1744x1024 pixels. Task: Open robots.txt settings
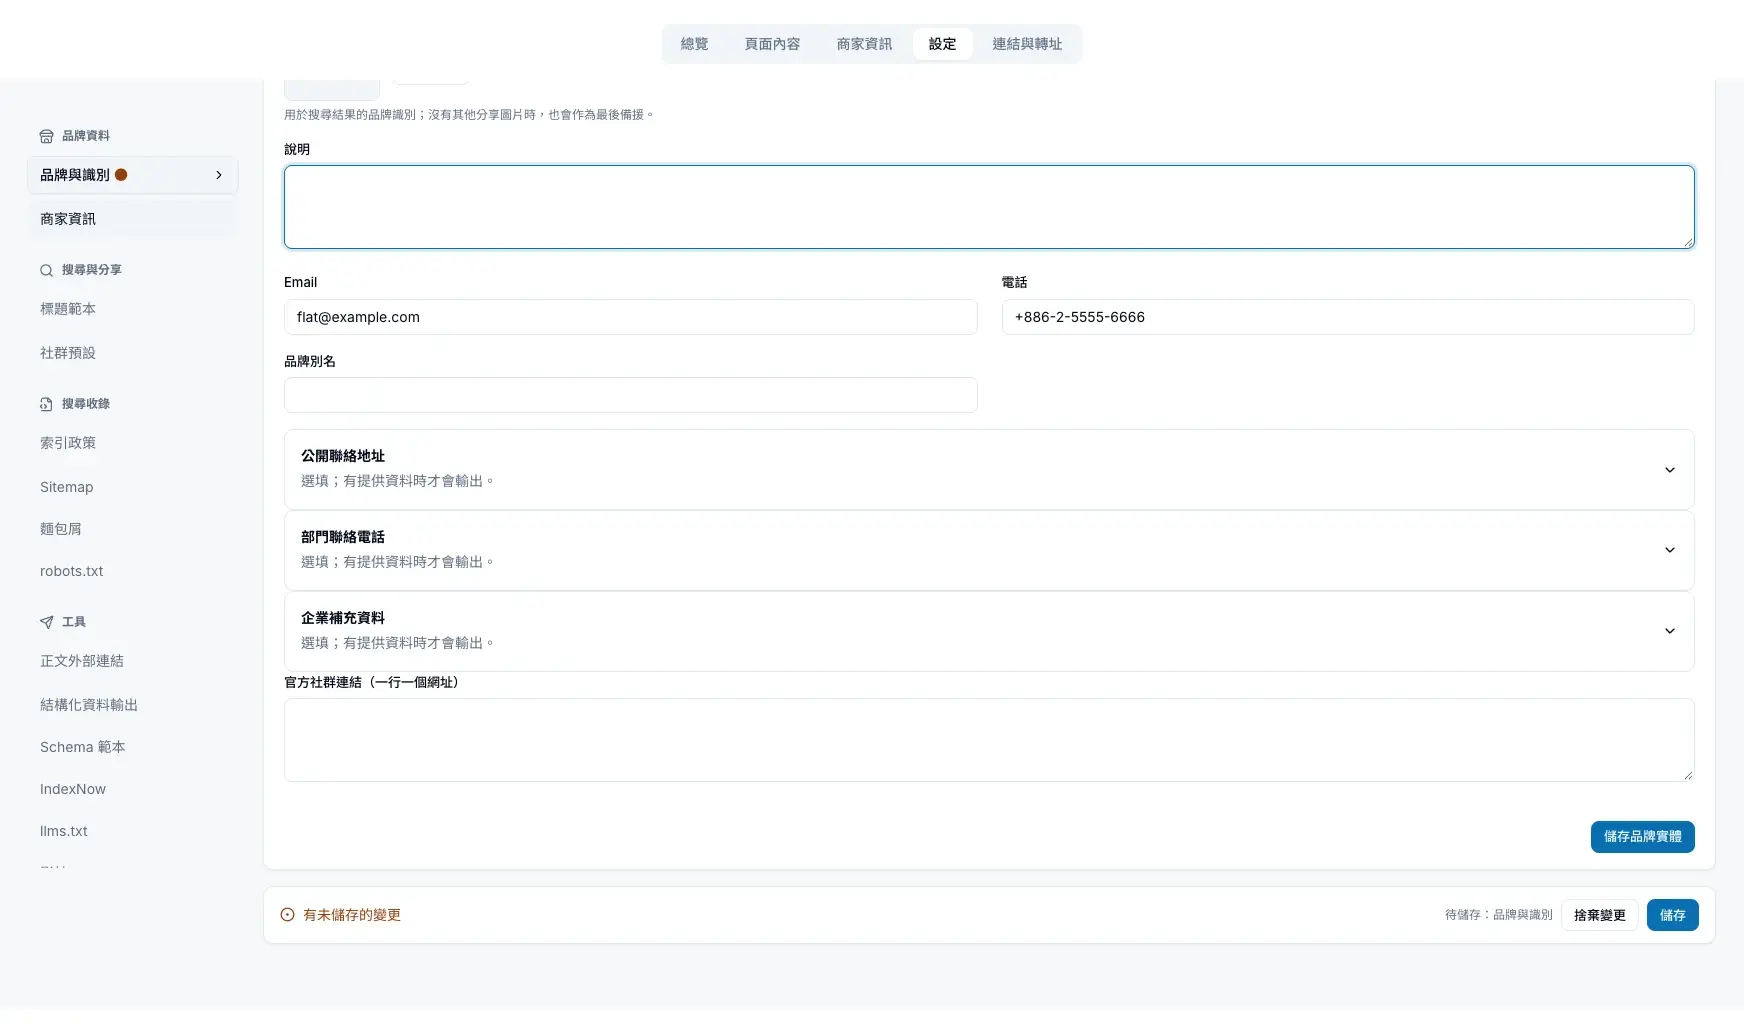point(132,571)
